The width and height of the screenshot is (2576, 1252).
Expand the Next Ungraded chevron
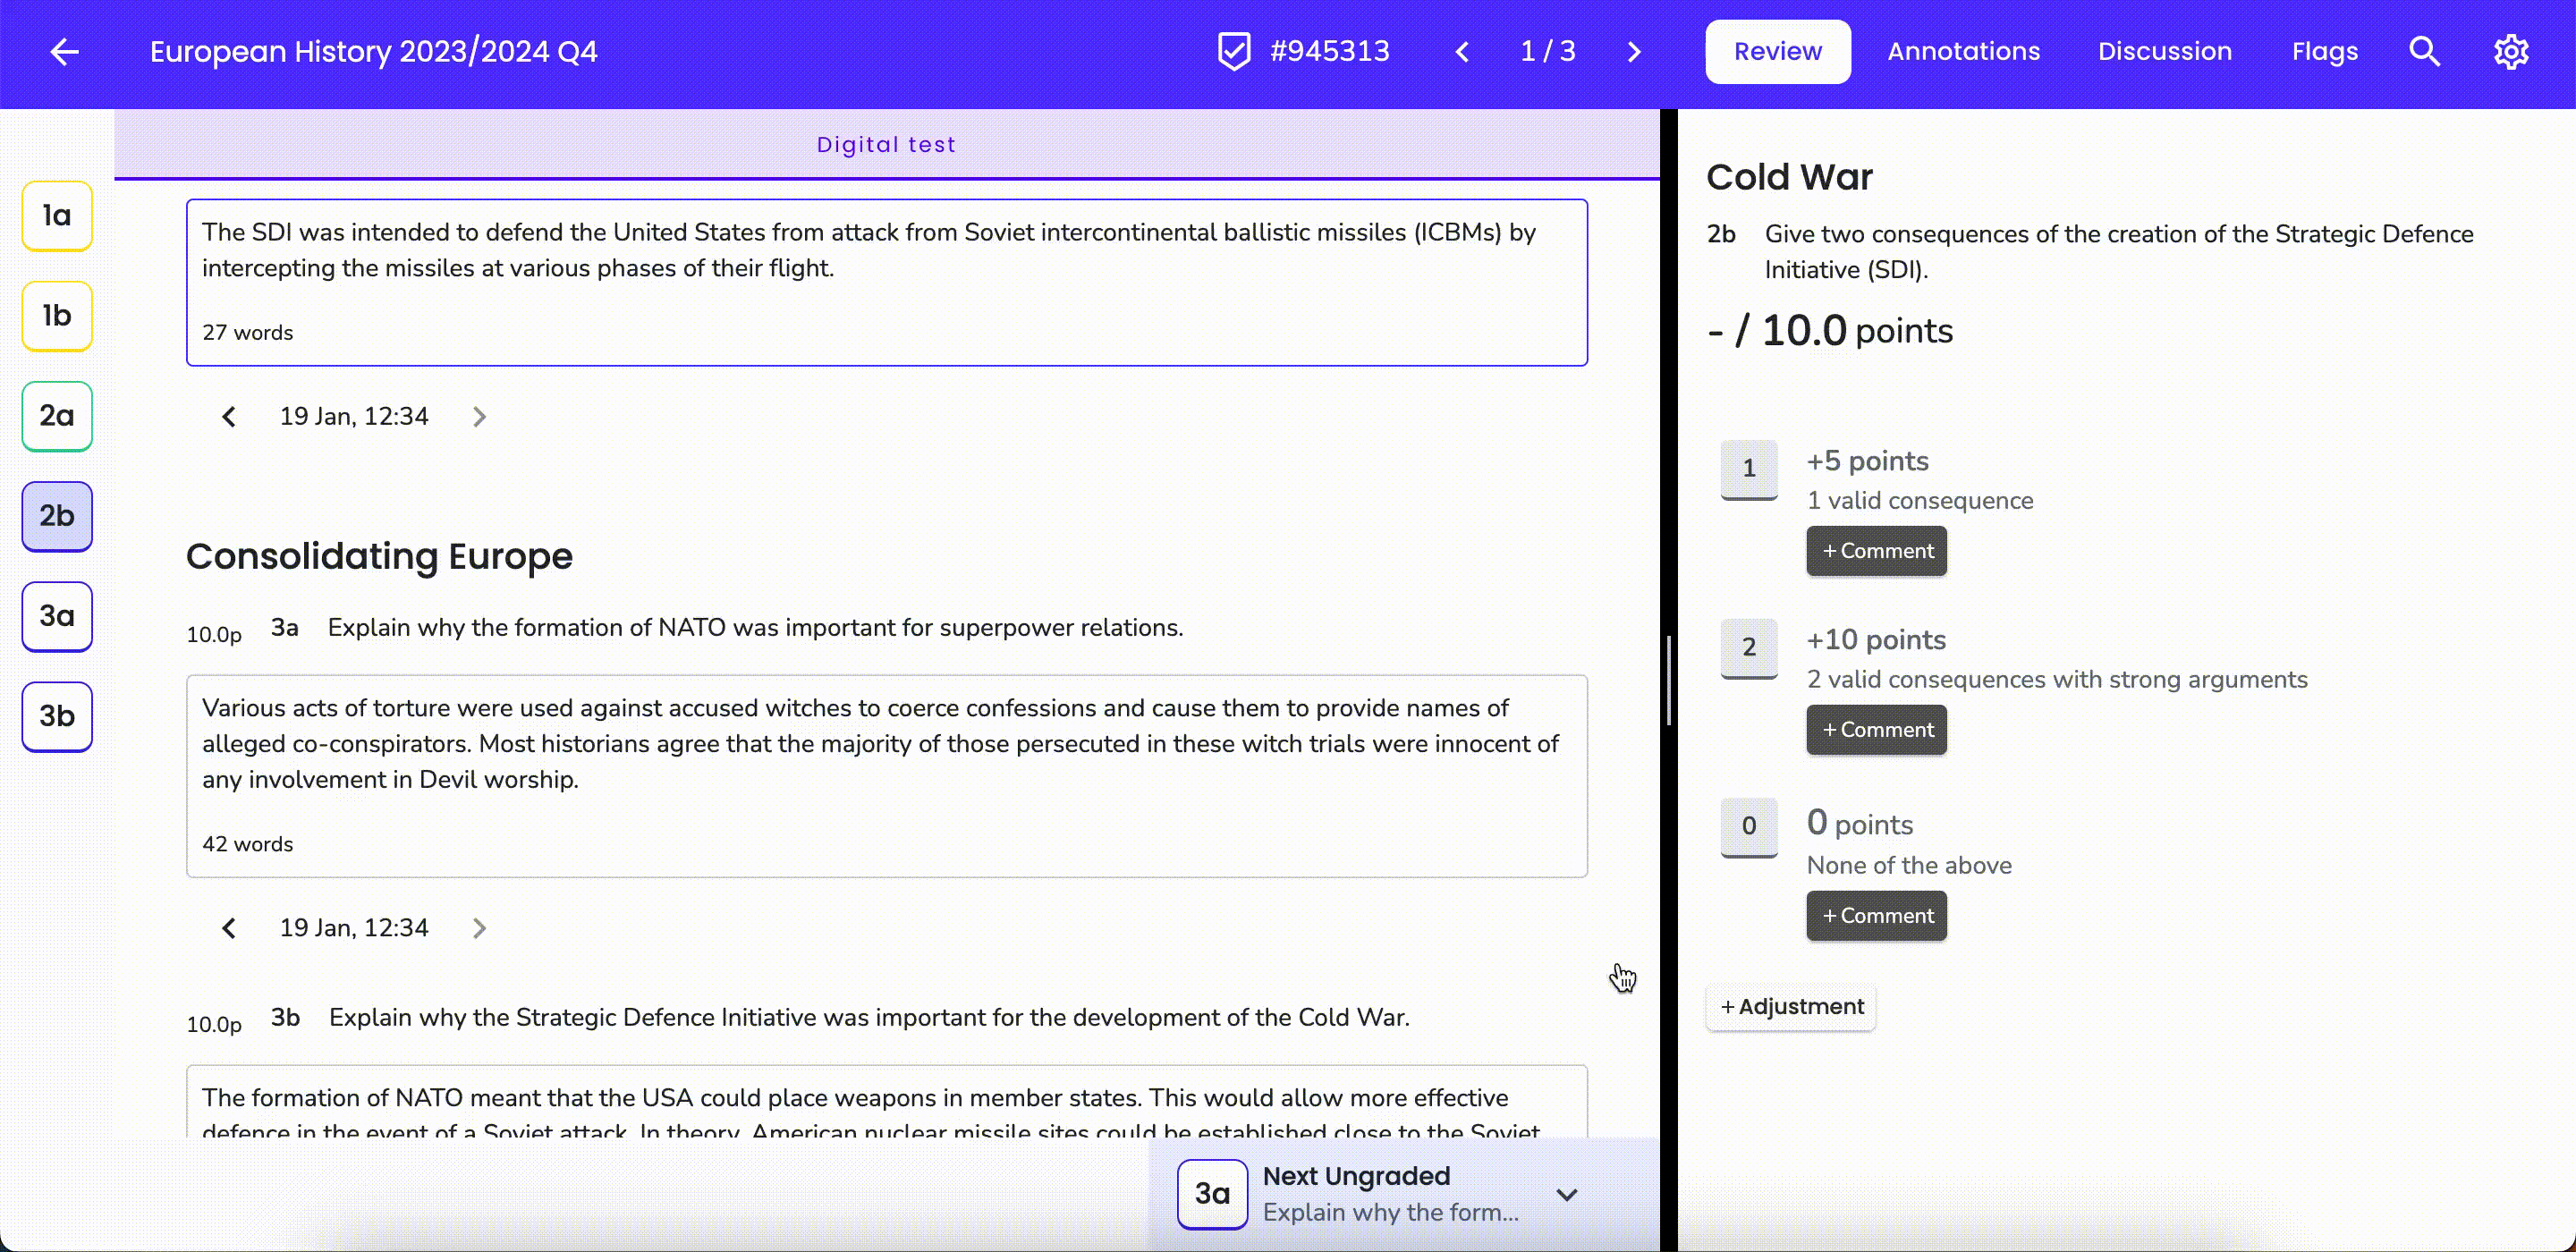pos(1567,1194)
